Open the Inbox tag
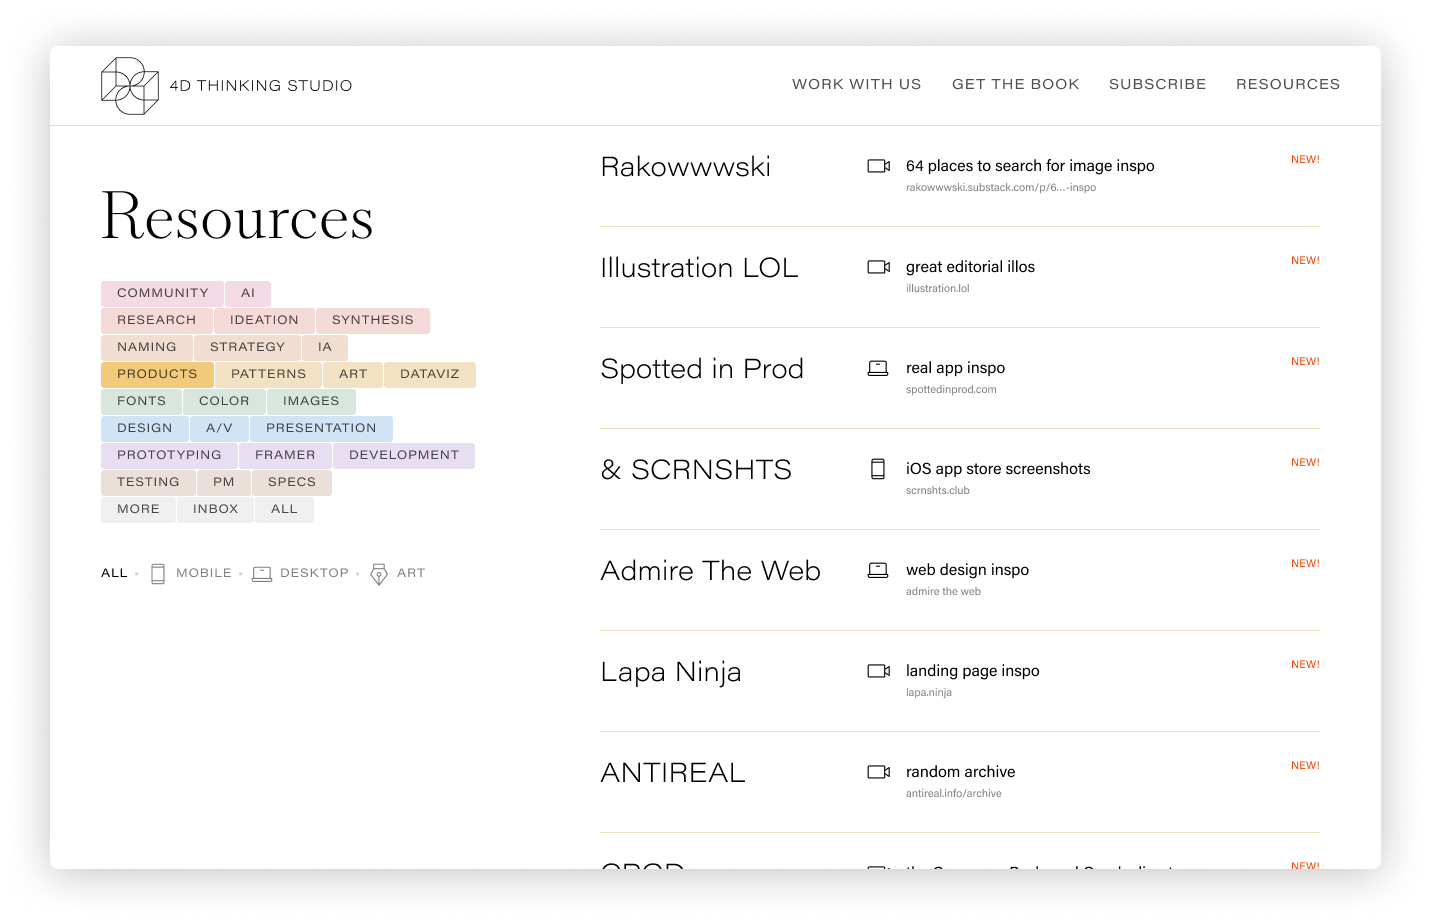Image resolution: width=1431 pixels, height=923 pixels. click(x=216, y=509)
